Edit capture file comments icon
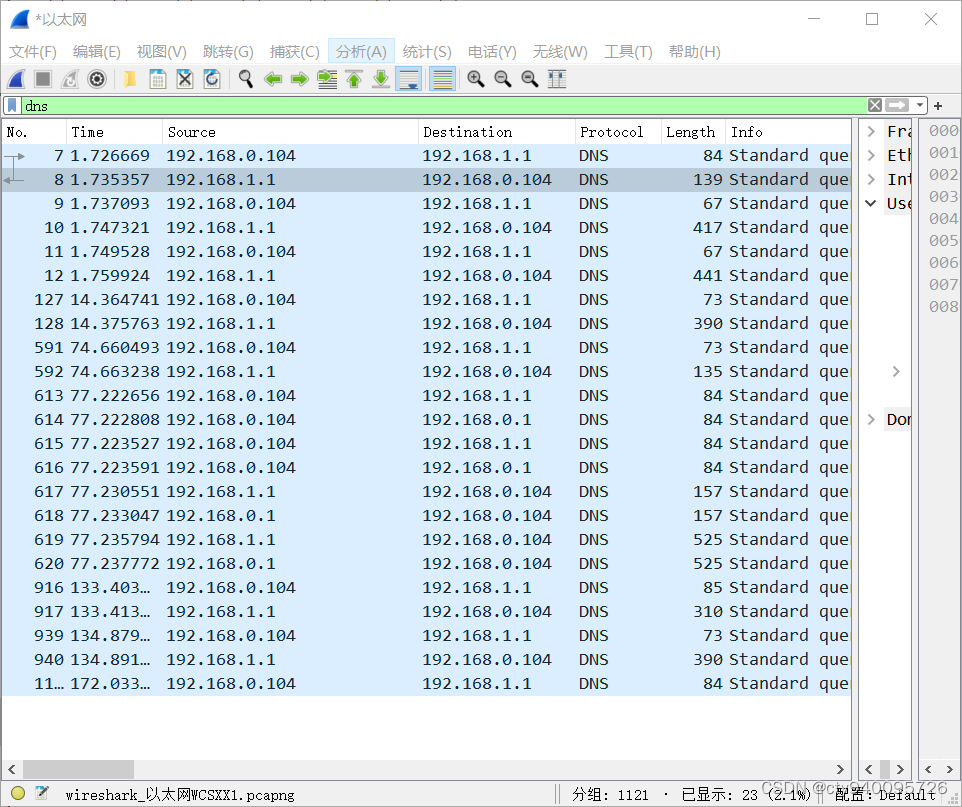Screen dimensions: 962x807 pyautogui.click(x=42, y=793)
